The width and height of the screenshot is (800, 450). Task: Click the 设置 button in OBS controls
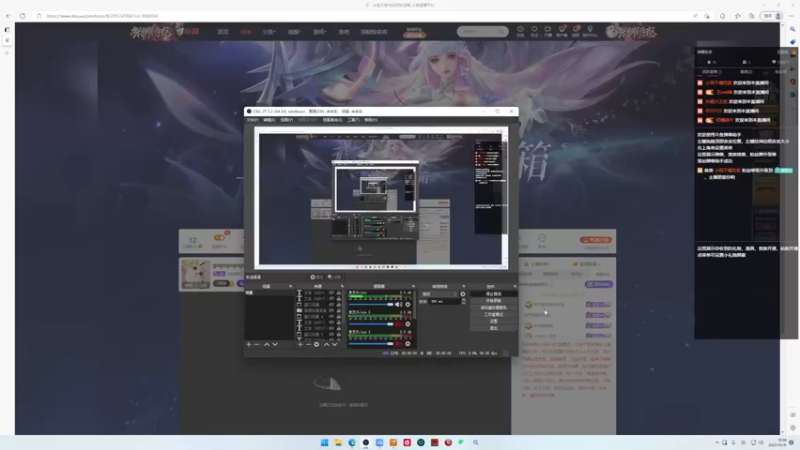[493, 321]
